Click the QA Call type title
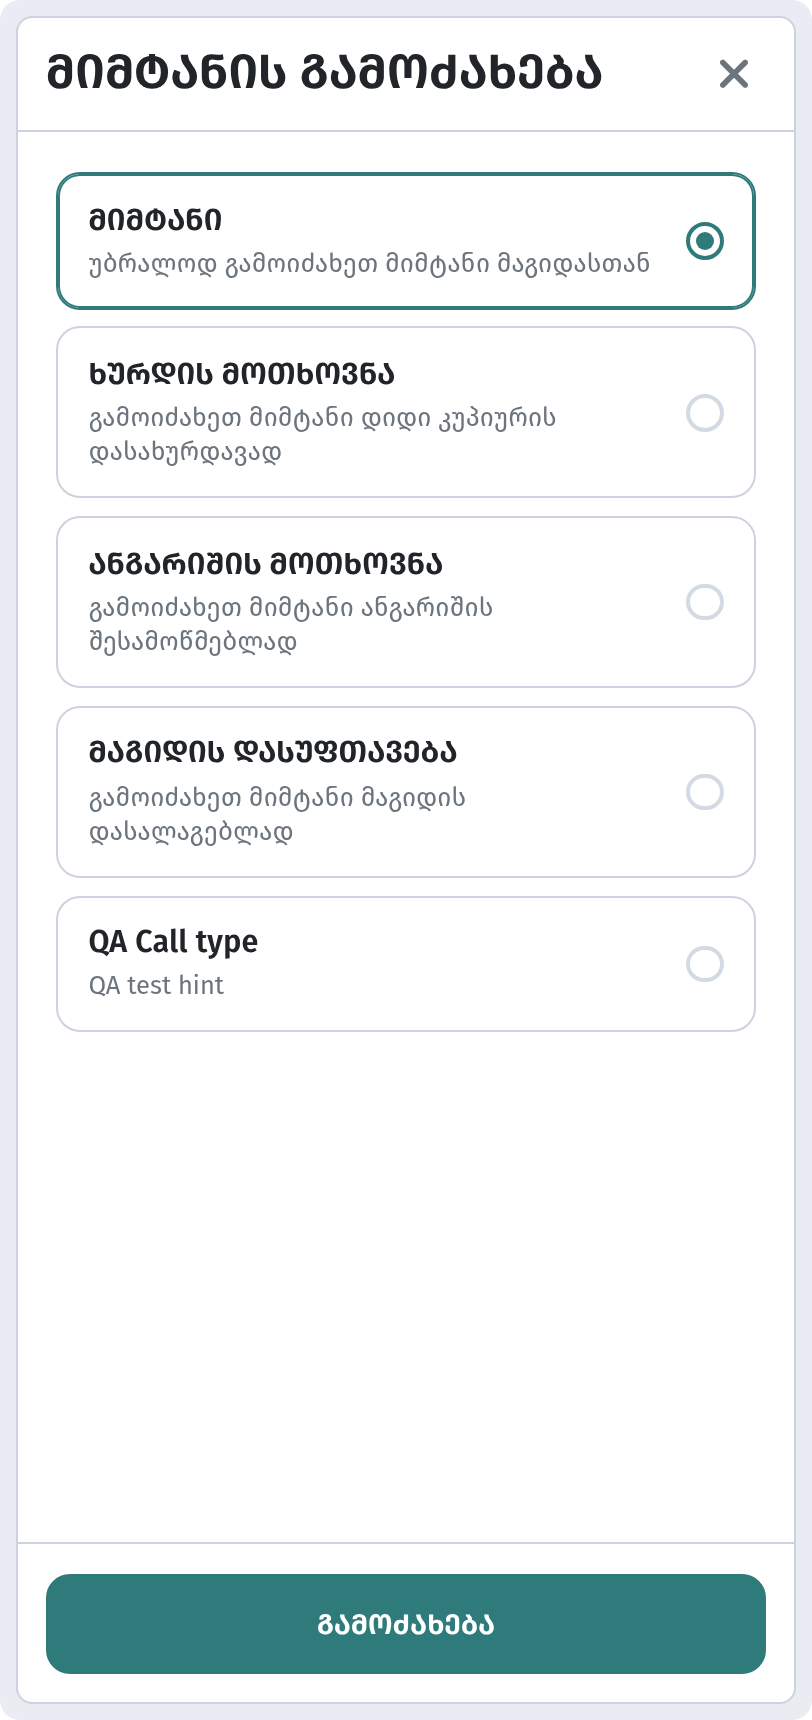 tap(173, 942)
